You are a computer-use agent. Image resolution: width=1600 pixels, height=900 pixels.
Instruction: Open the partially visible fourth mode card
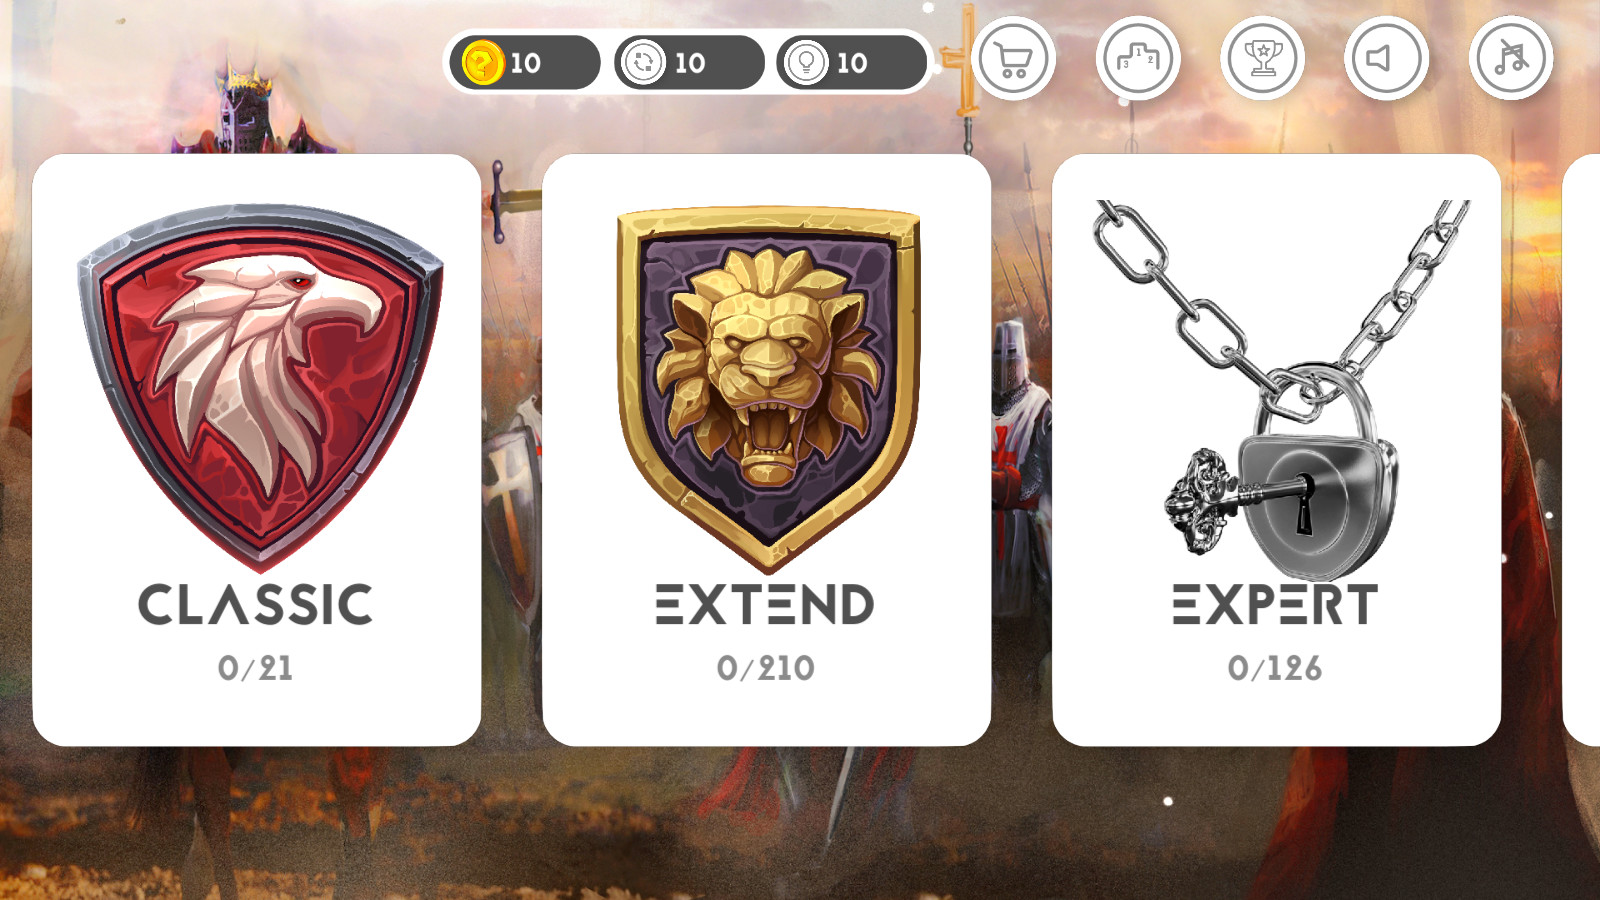pyautogui.click(x=1582, y=450)
